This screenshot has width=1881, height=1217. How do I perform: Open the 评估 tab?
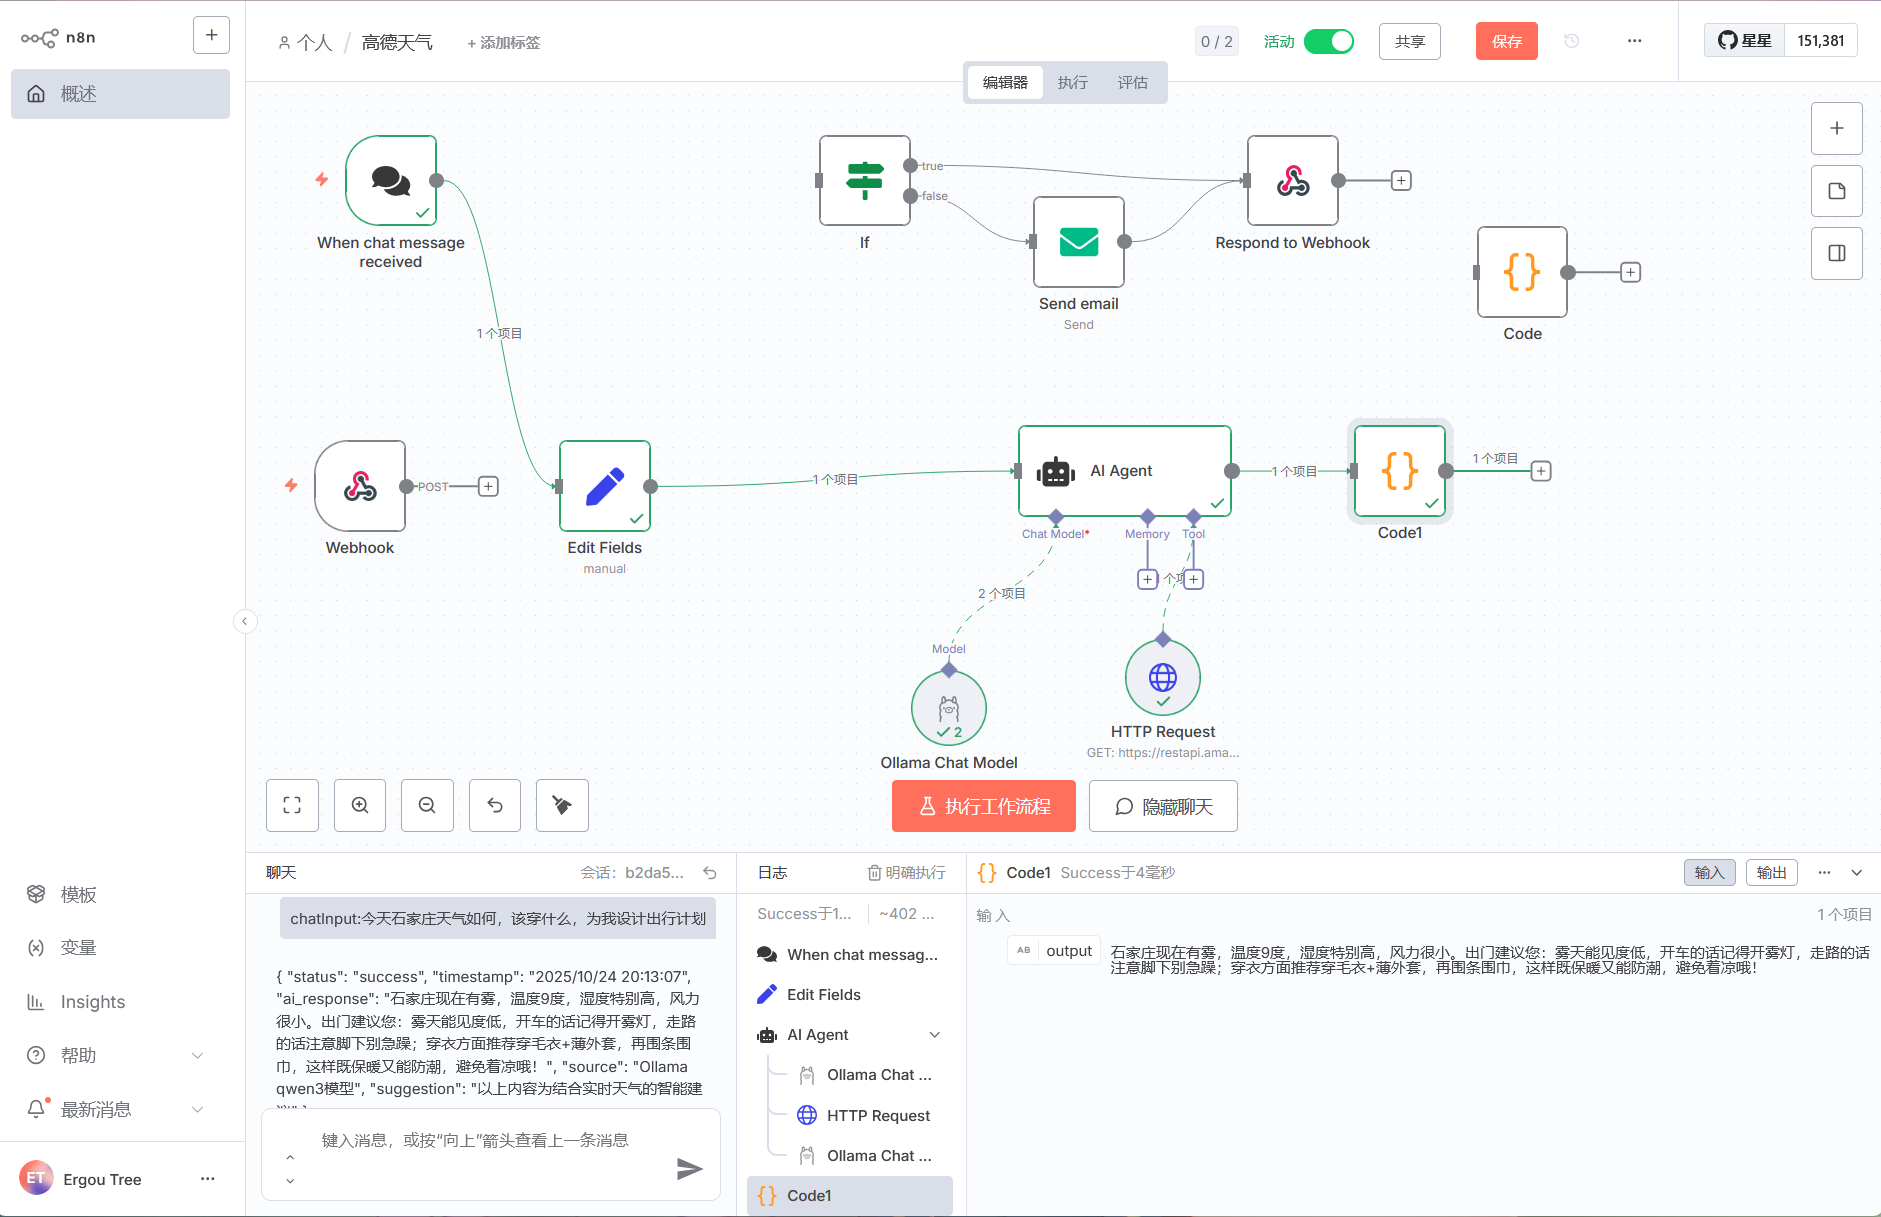(x=1132, y=83)
